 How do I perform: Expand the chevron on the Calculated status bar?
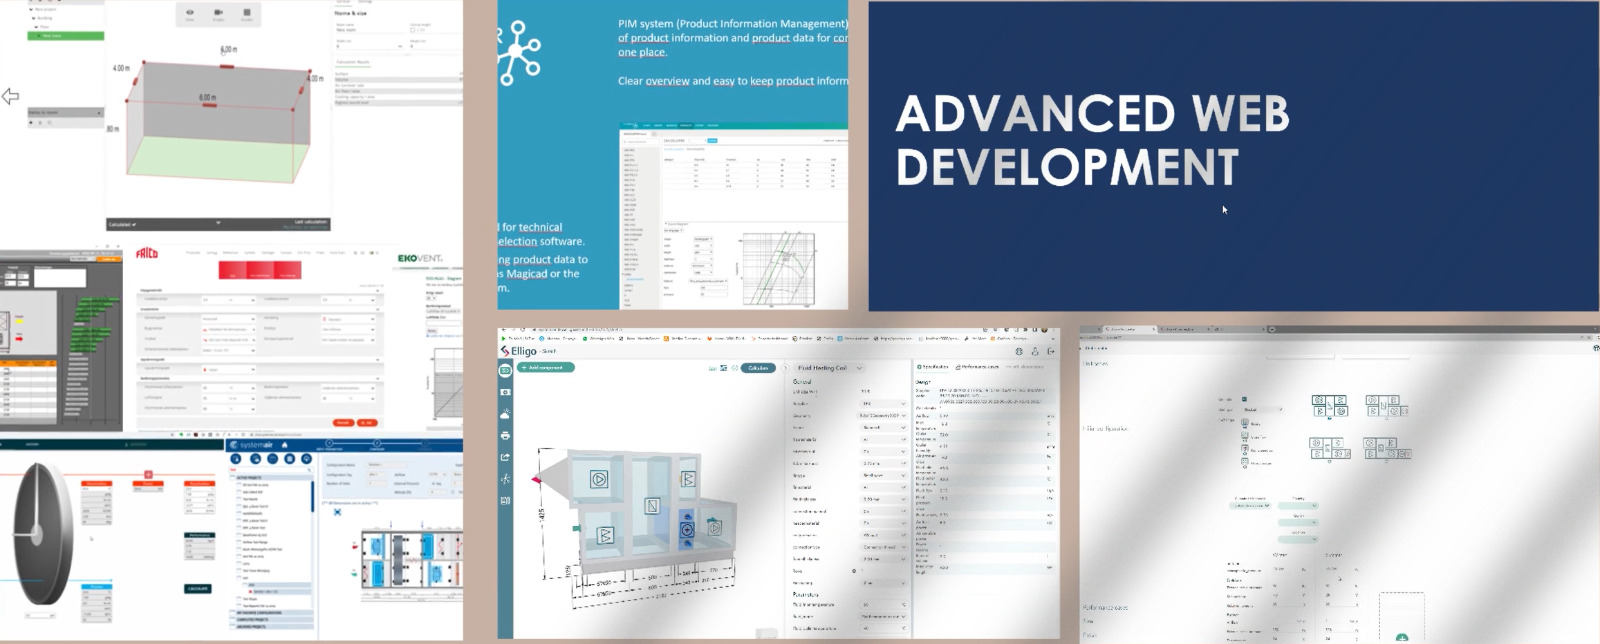218,223
